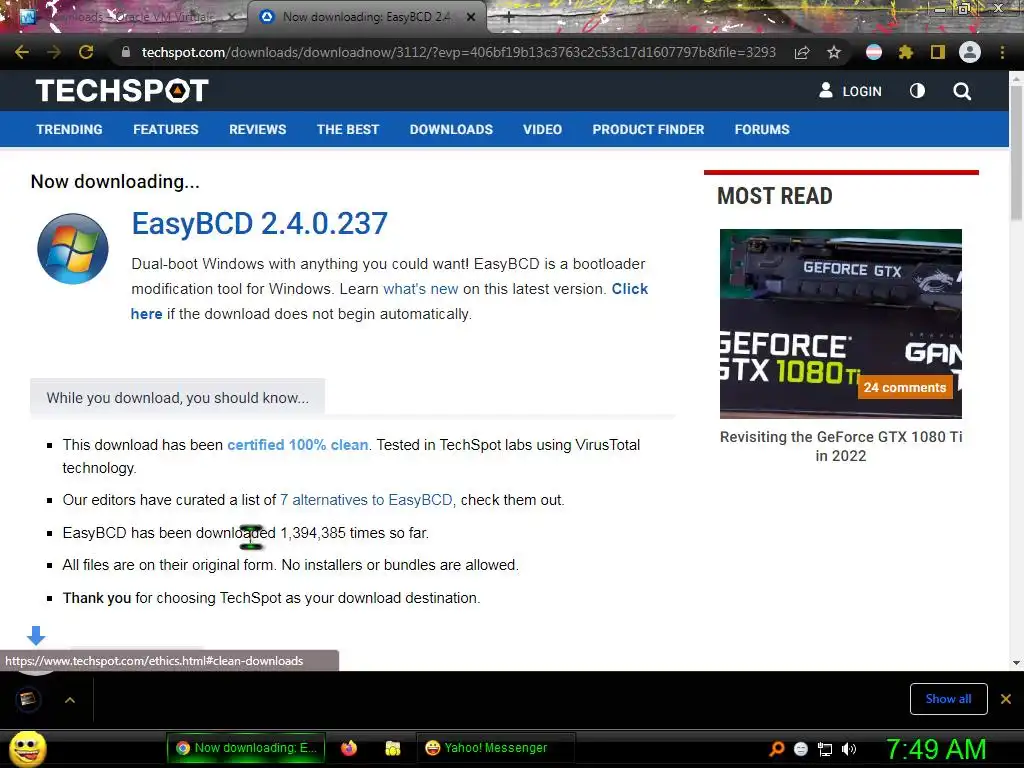Click the MOST READ heading

[x=775, y=196]
